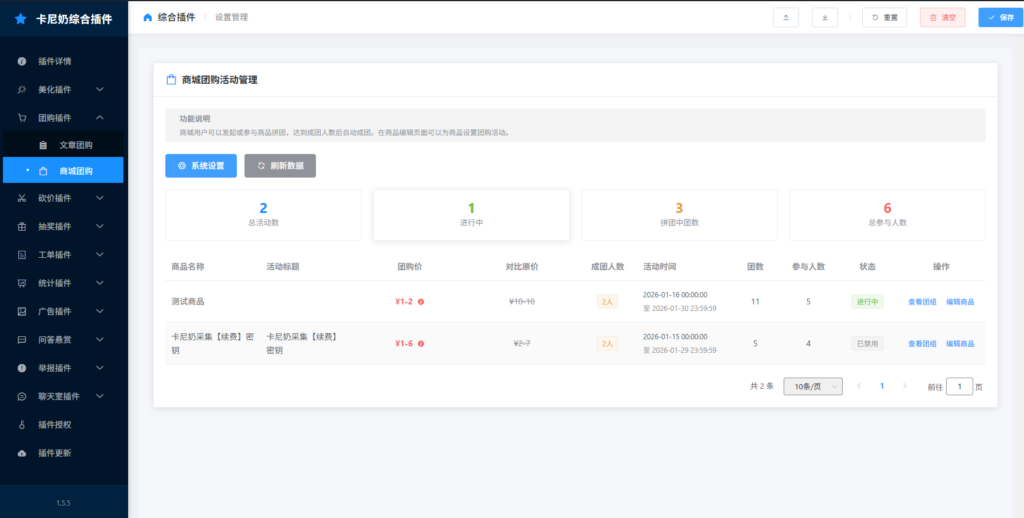Open the 10条/页 page size dropdown

[x=813, y=387]
